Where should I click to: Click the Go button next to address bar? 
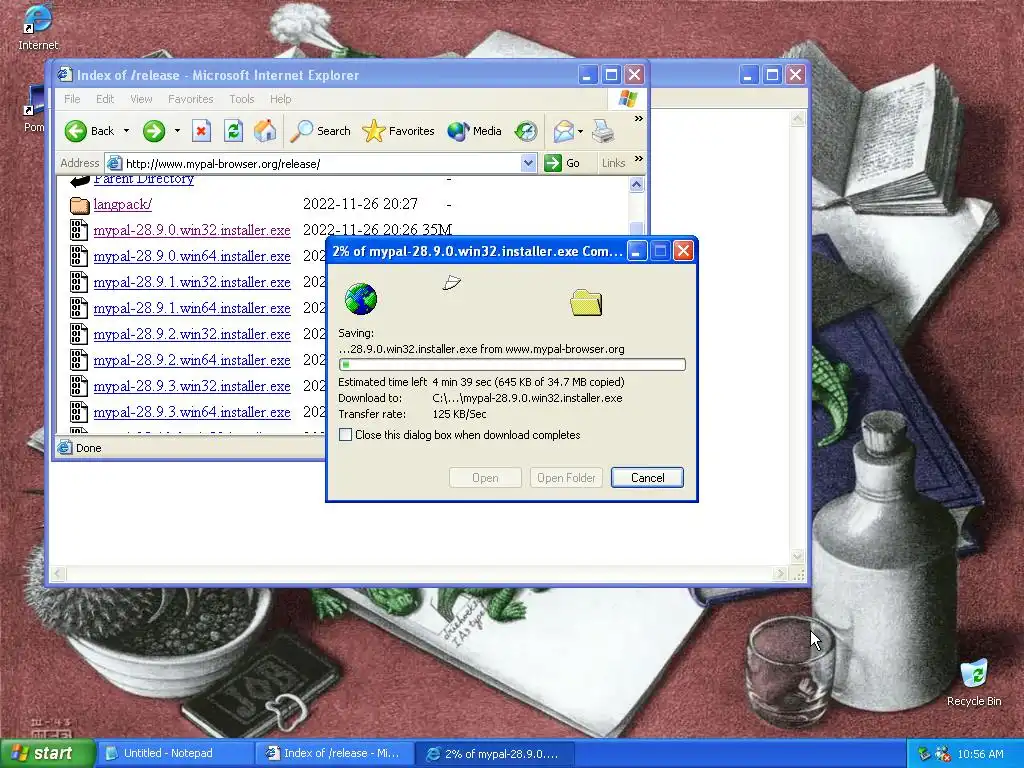pyautogui.click(x=562, y=163)
